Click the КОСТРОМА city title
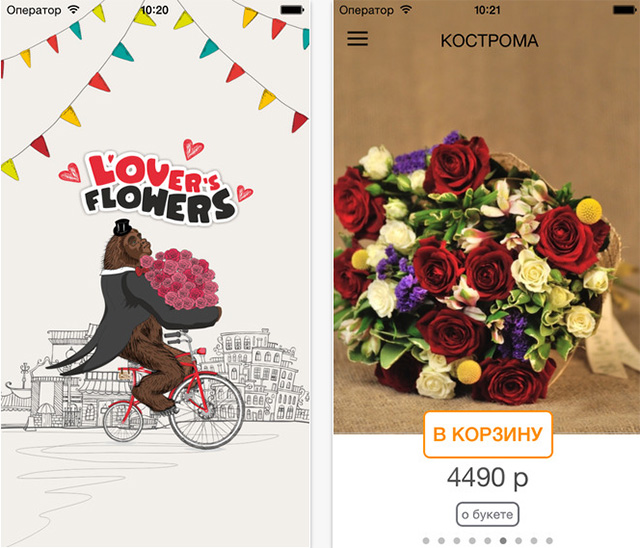This screenshot has height=548, width=640. click(x=489, y=41)
